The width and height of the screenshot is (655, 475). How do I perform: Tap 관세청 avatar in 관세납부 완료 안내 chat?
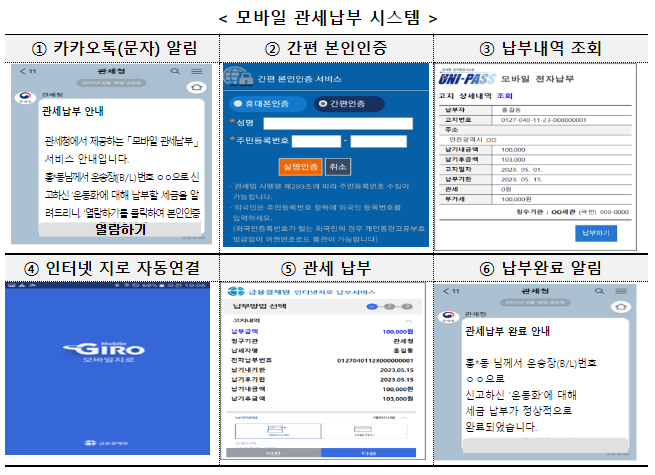449,317
